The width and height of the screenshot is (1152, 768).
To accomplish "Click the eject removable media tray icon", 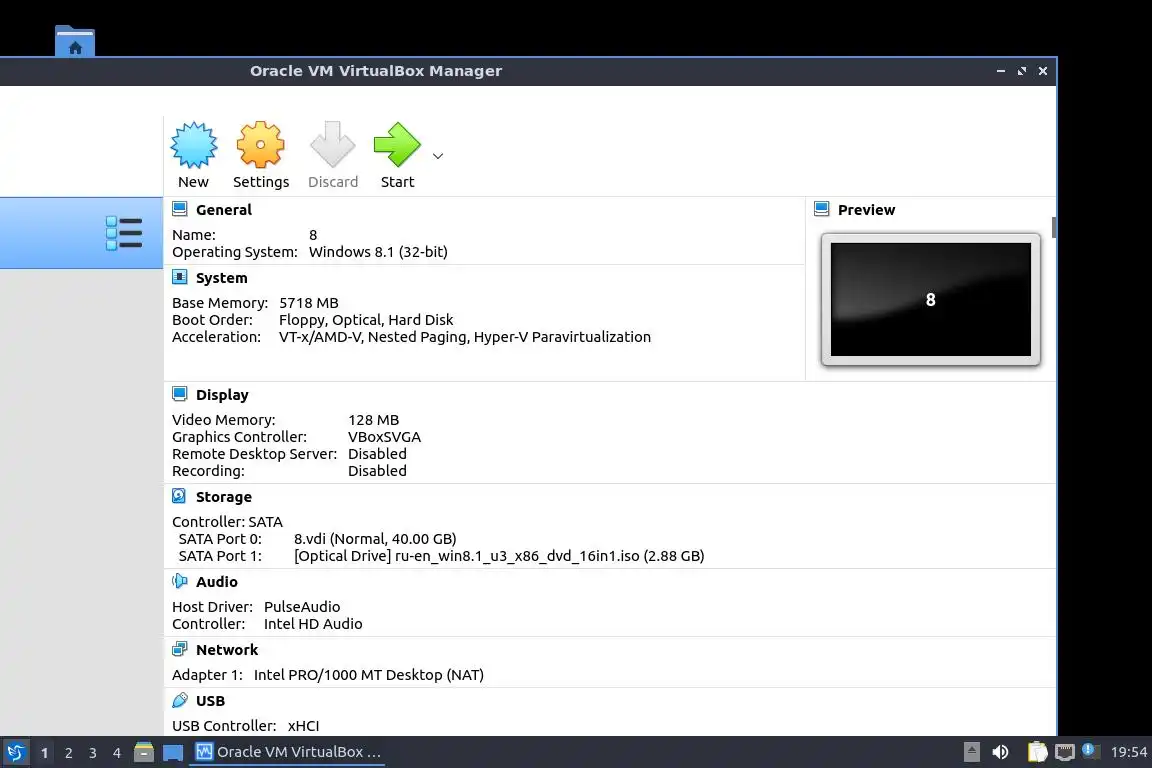I will pyautogui.click(x=971, y=752).
